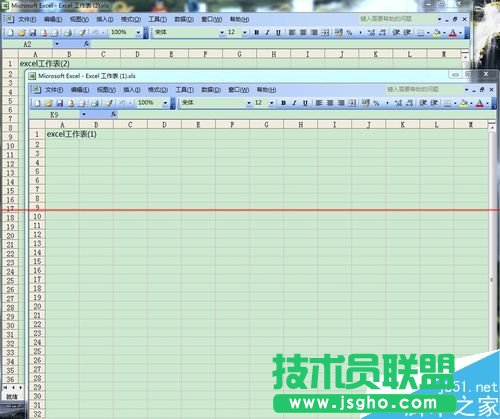Open Fill Color swatch in 工作表 (1) window
This screenshot has height=419, width=500.
(463, 103)
